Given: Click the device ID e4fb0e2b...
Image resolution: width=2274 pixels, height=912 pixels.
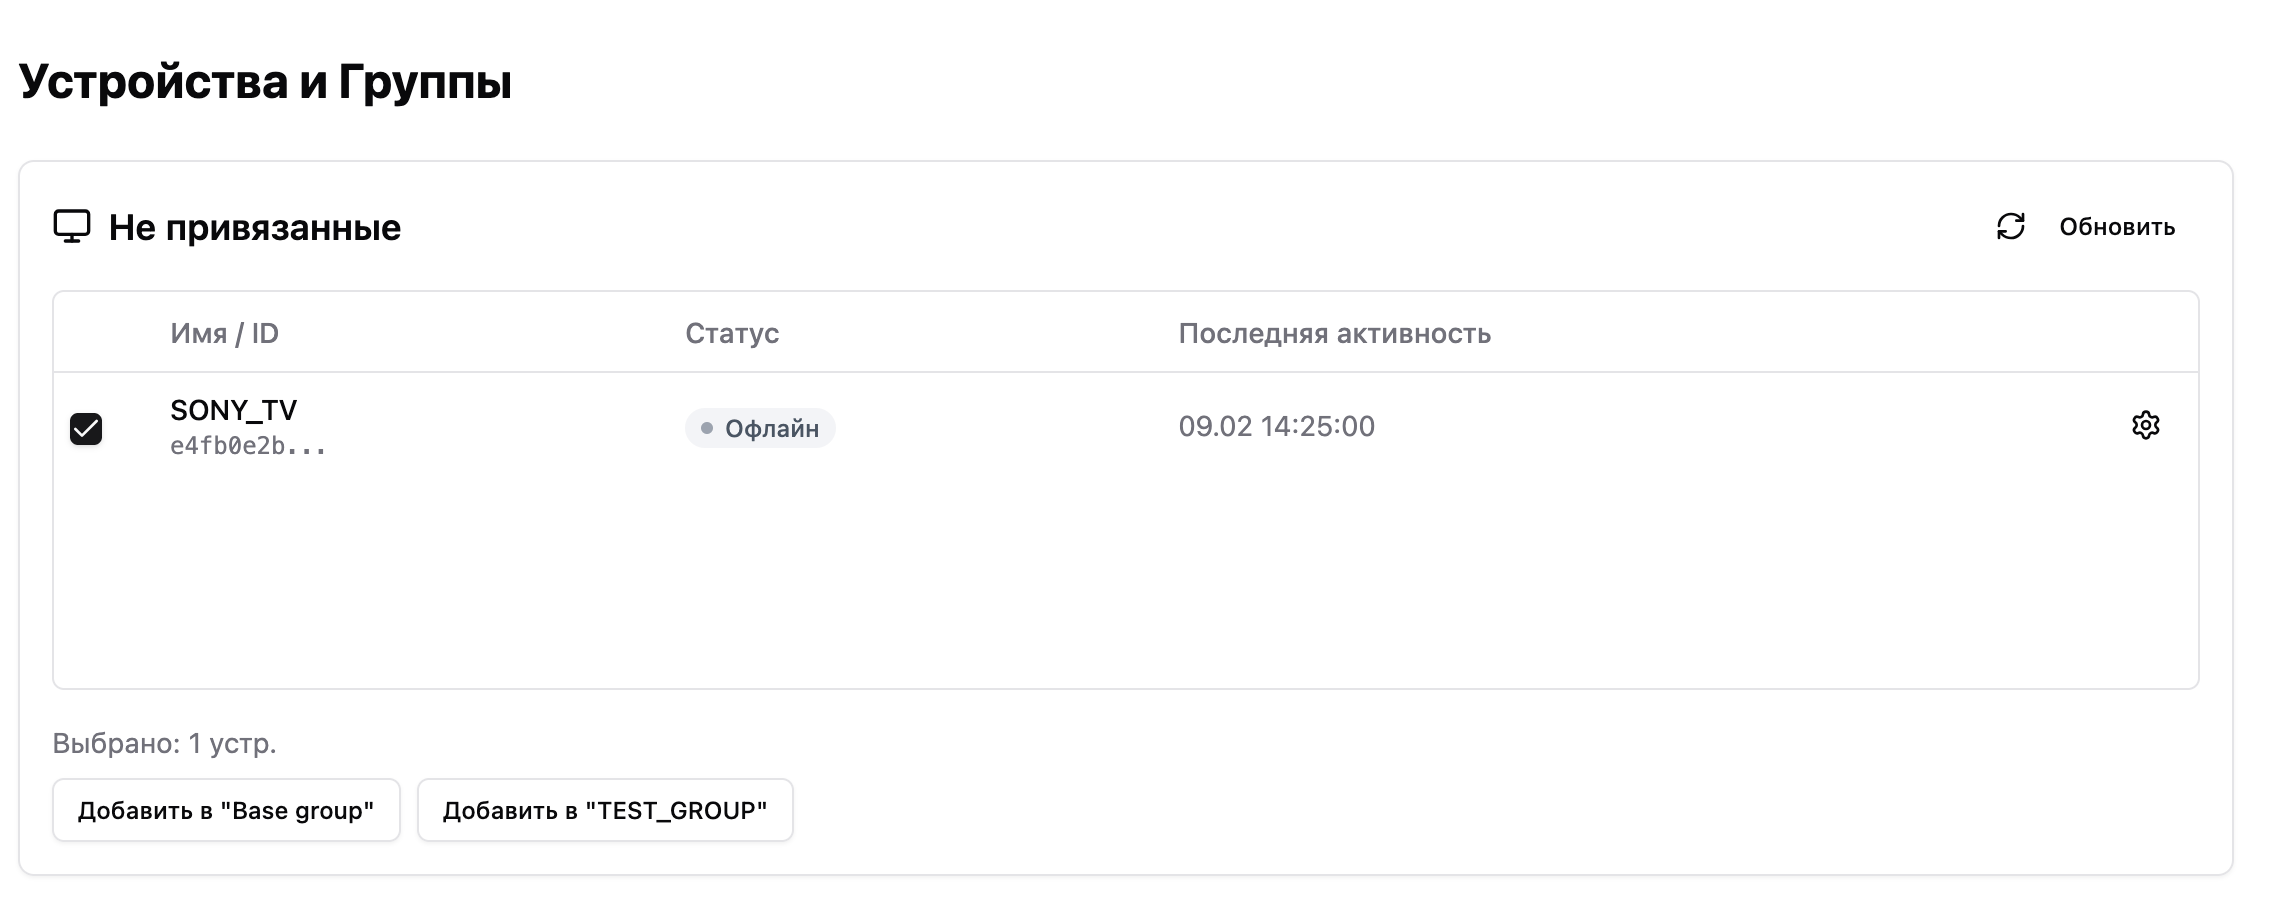Looking at the screenshot, I should [247, 446].
